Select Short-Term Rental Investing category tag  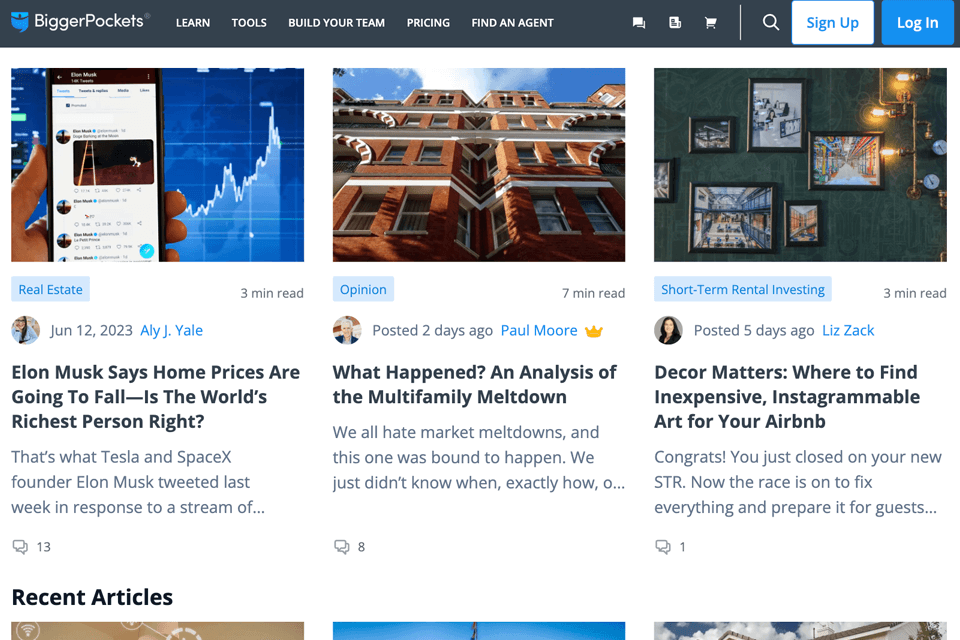(743, 289)
